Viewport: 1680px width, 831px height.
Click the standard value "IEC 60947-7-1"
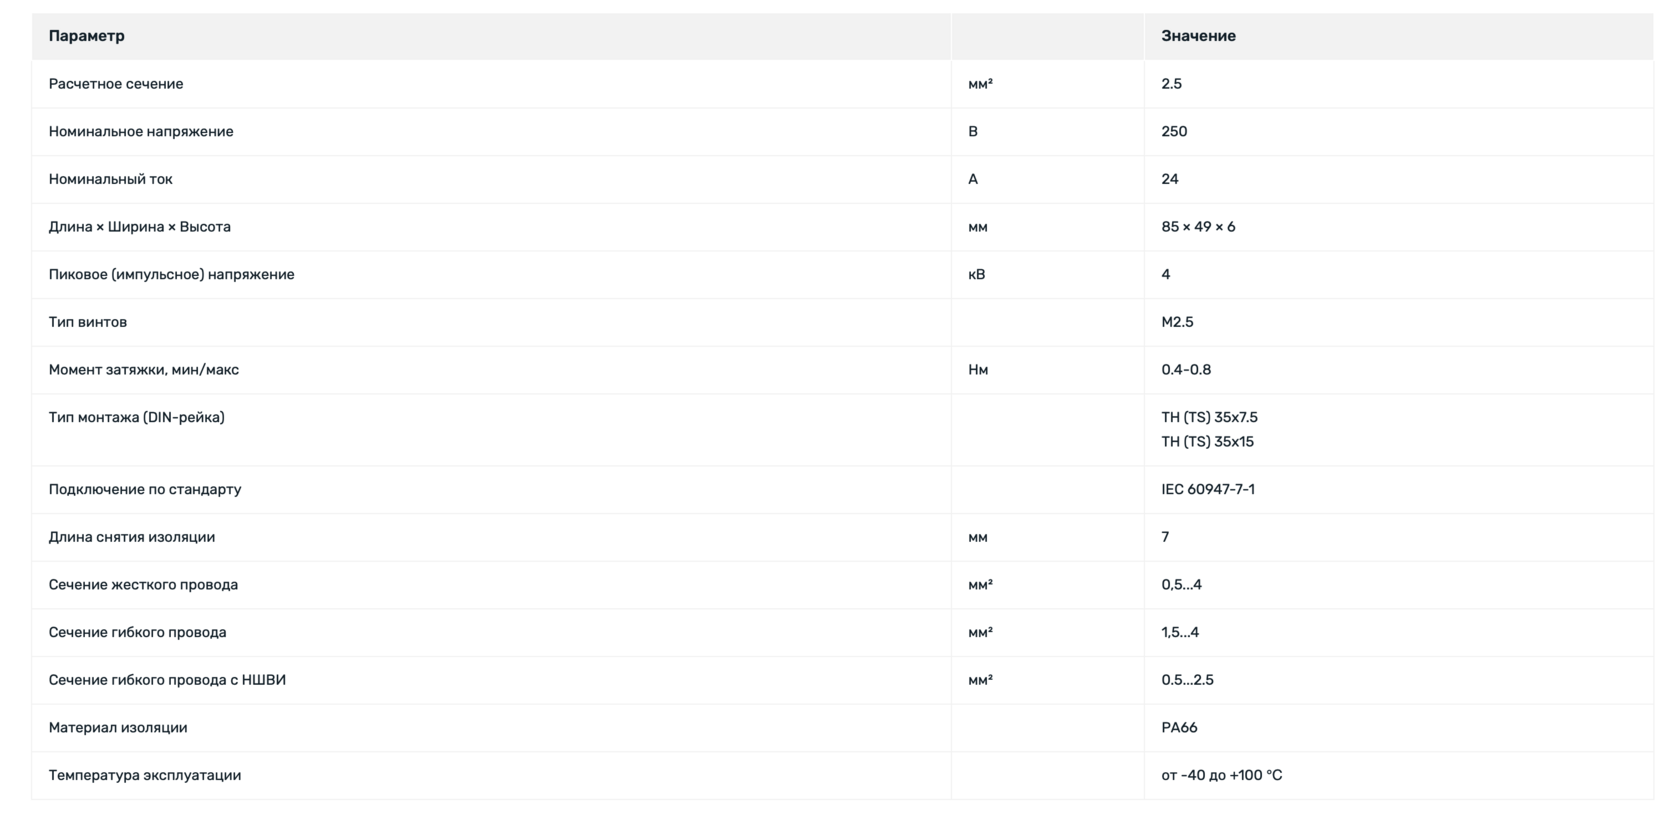point(1208,490)
